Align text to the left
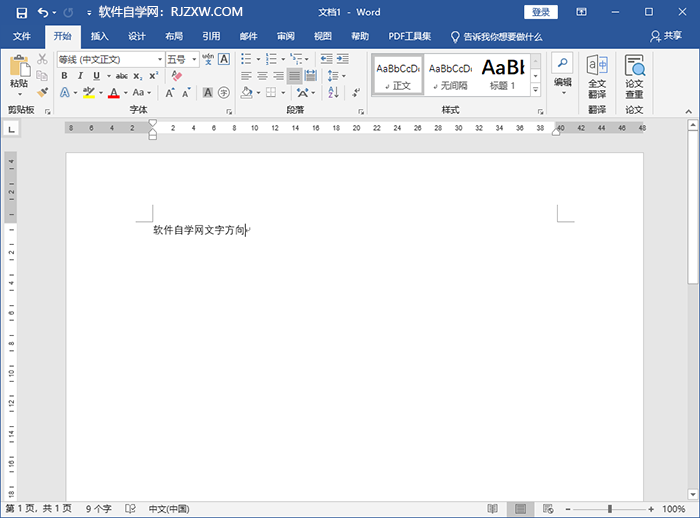700x518 pixels. pyautogui.click(x=246, y=76)
